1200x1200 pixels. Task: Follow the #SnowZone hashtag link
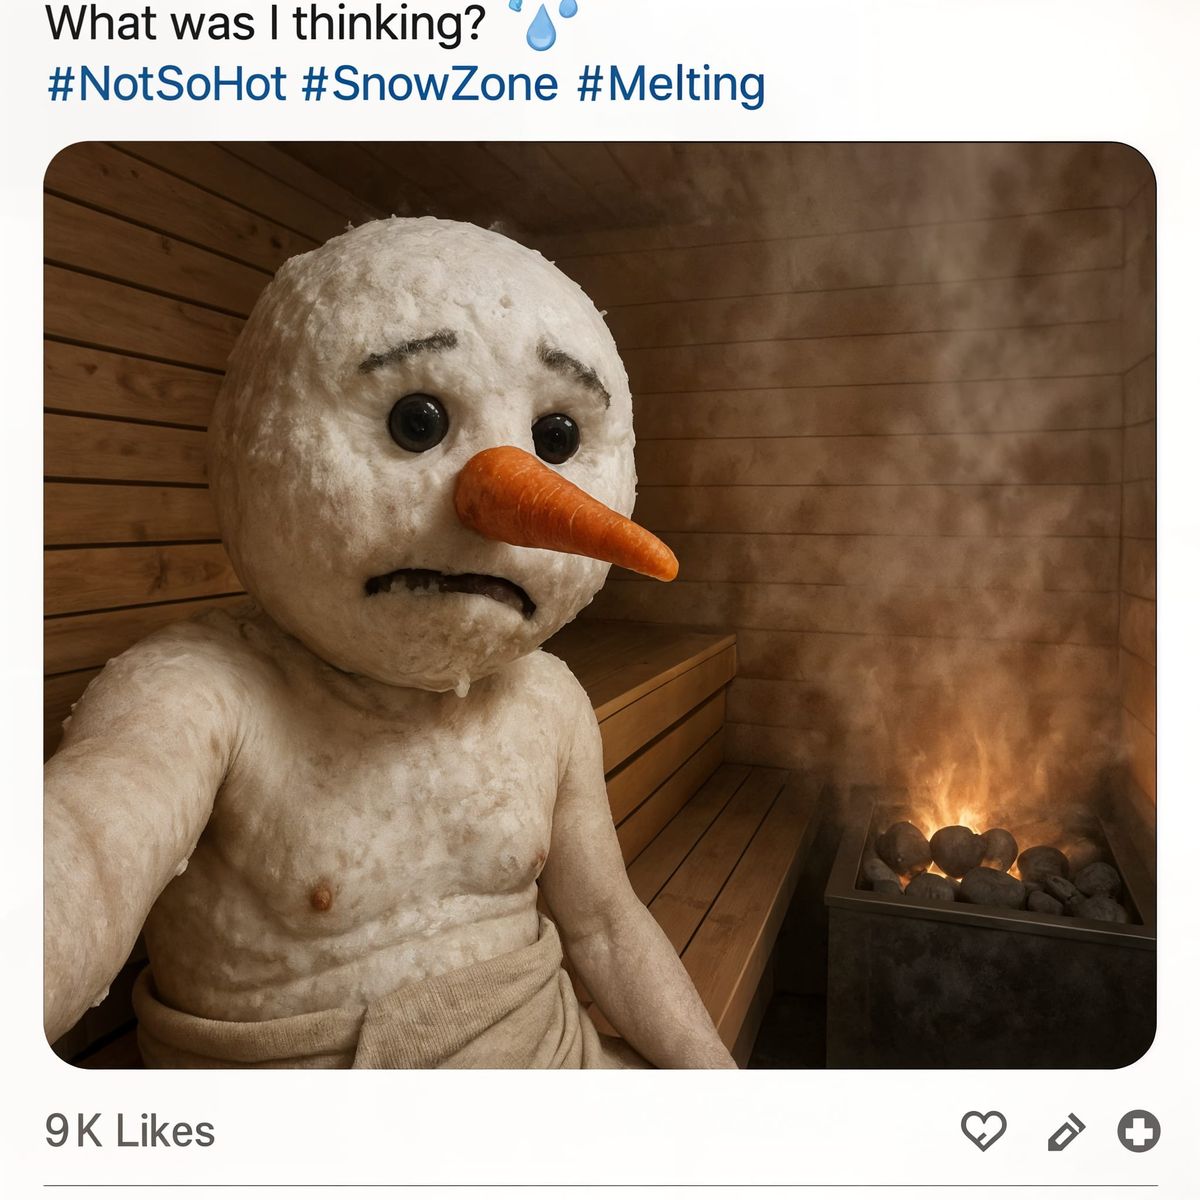click(429, 84)
